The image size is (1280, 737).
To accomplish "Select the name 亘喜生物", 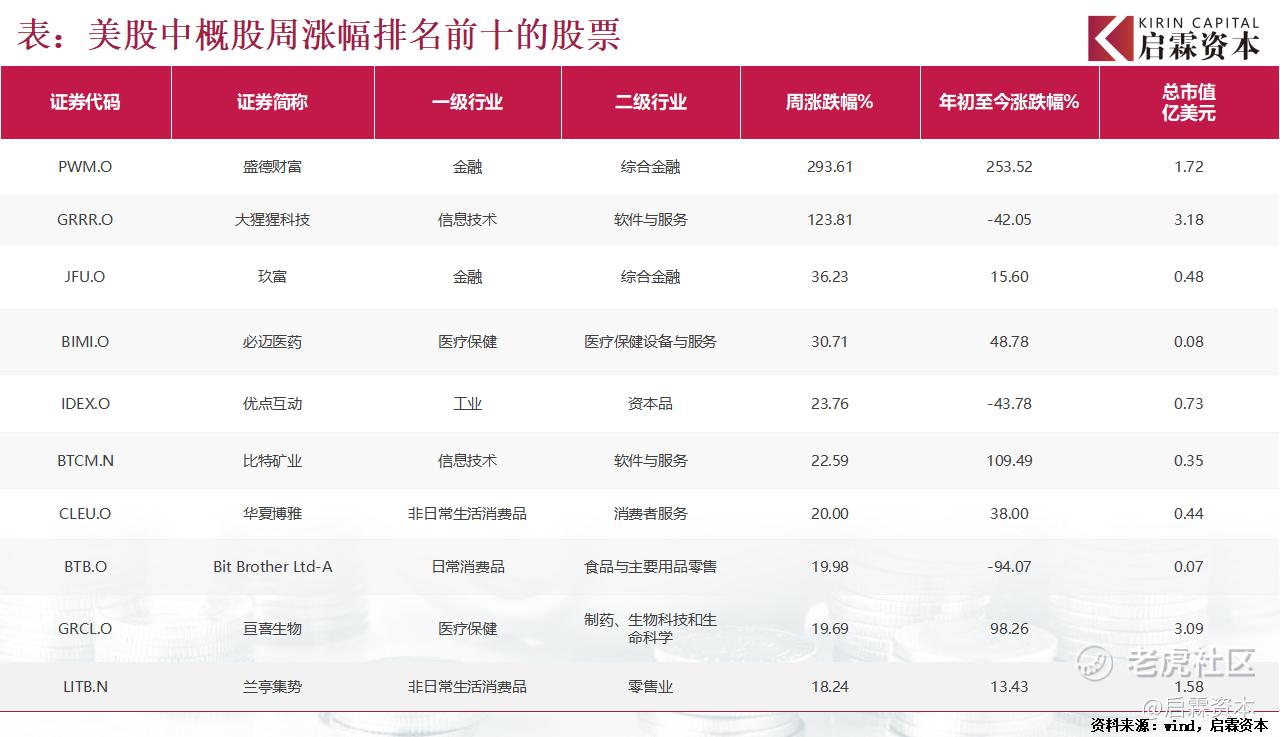I will (272, 628).
